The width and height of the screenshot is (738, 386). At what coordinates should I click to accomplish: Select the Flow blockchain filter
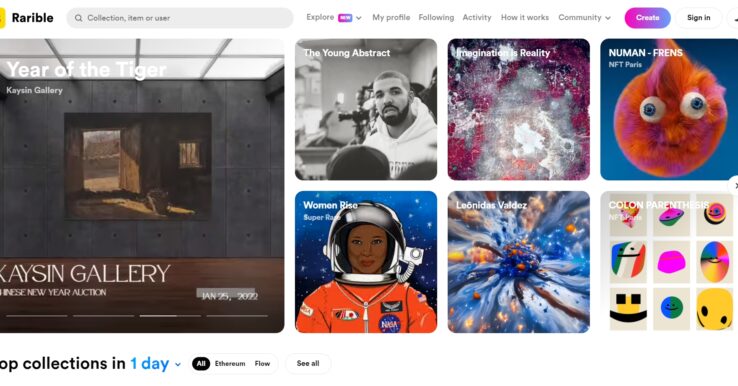[262, 363]
